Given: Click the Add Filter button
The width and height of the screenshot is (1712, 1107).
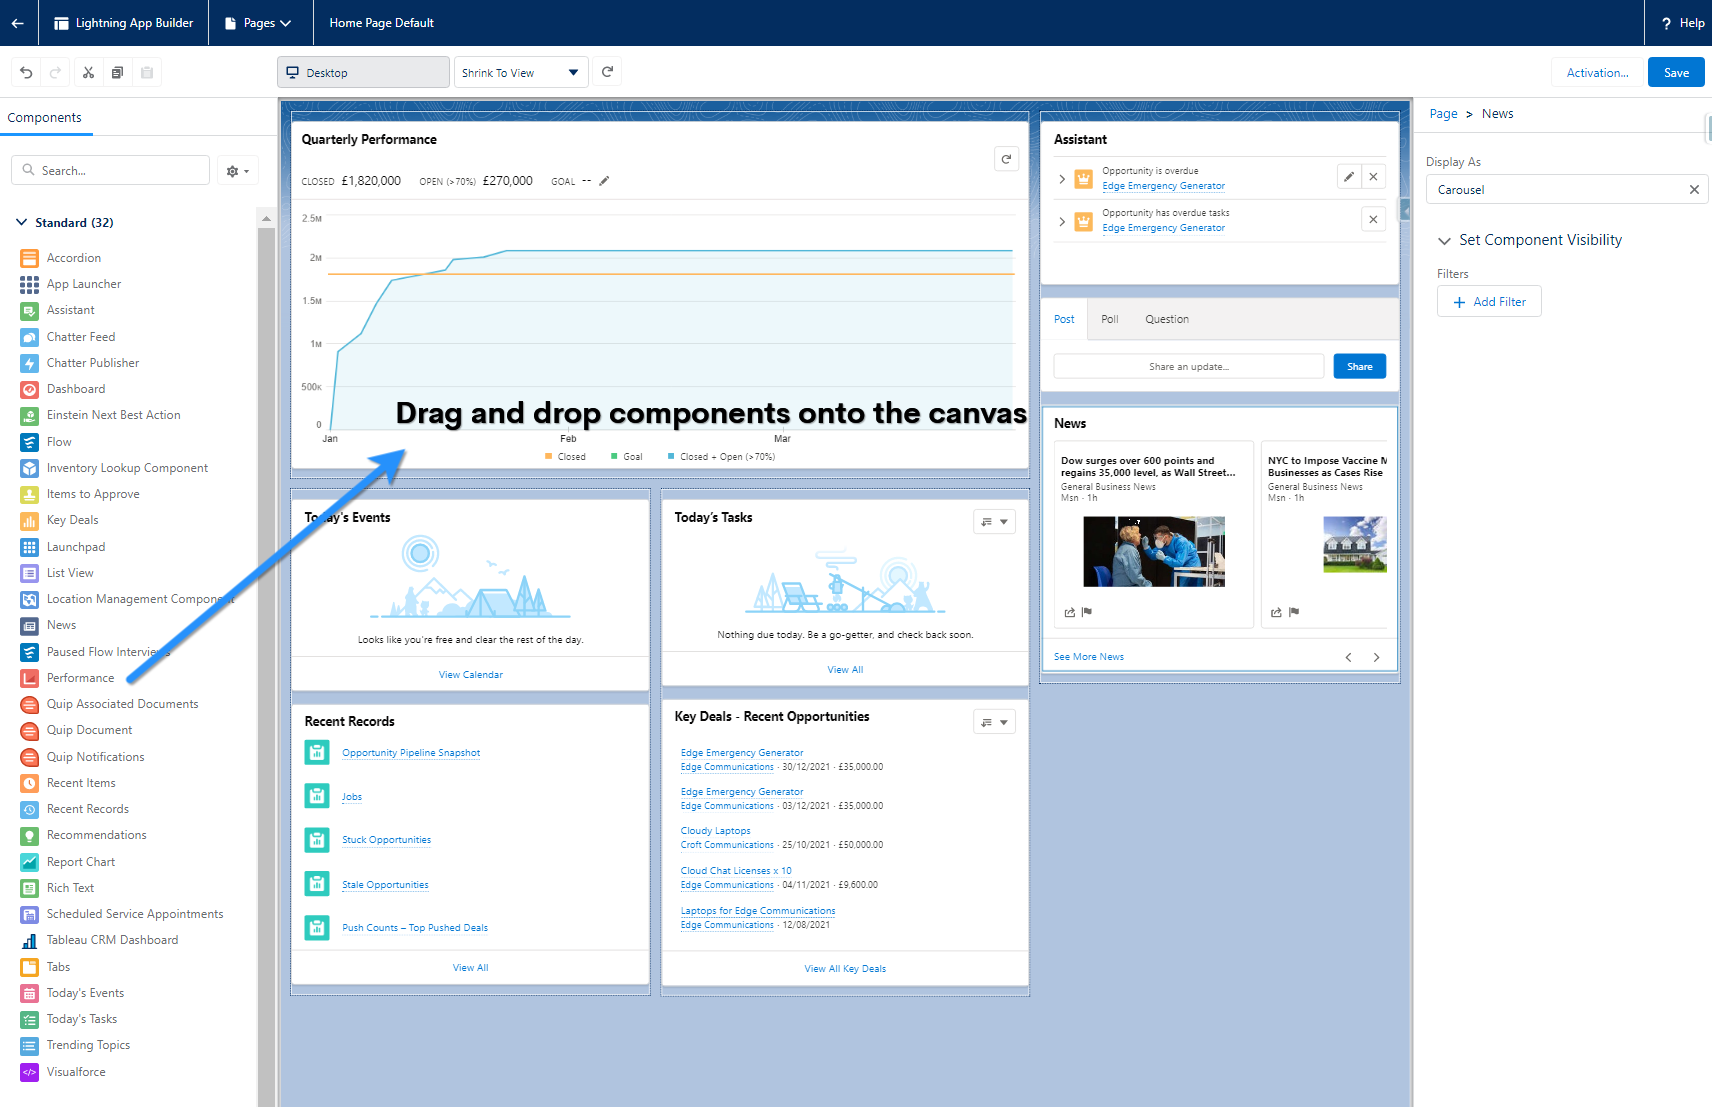Looking at the screenshot, I should (x=1489, y=302).
